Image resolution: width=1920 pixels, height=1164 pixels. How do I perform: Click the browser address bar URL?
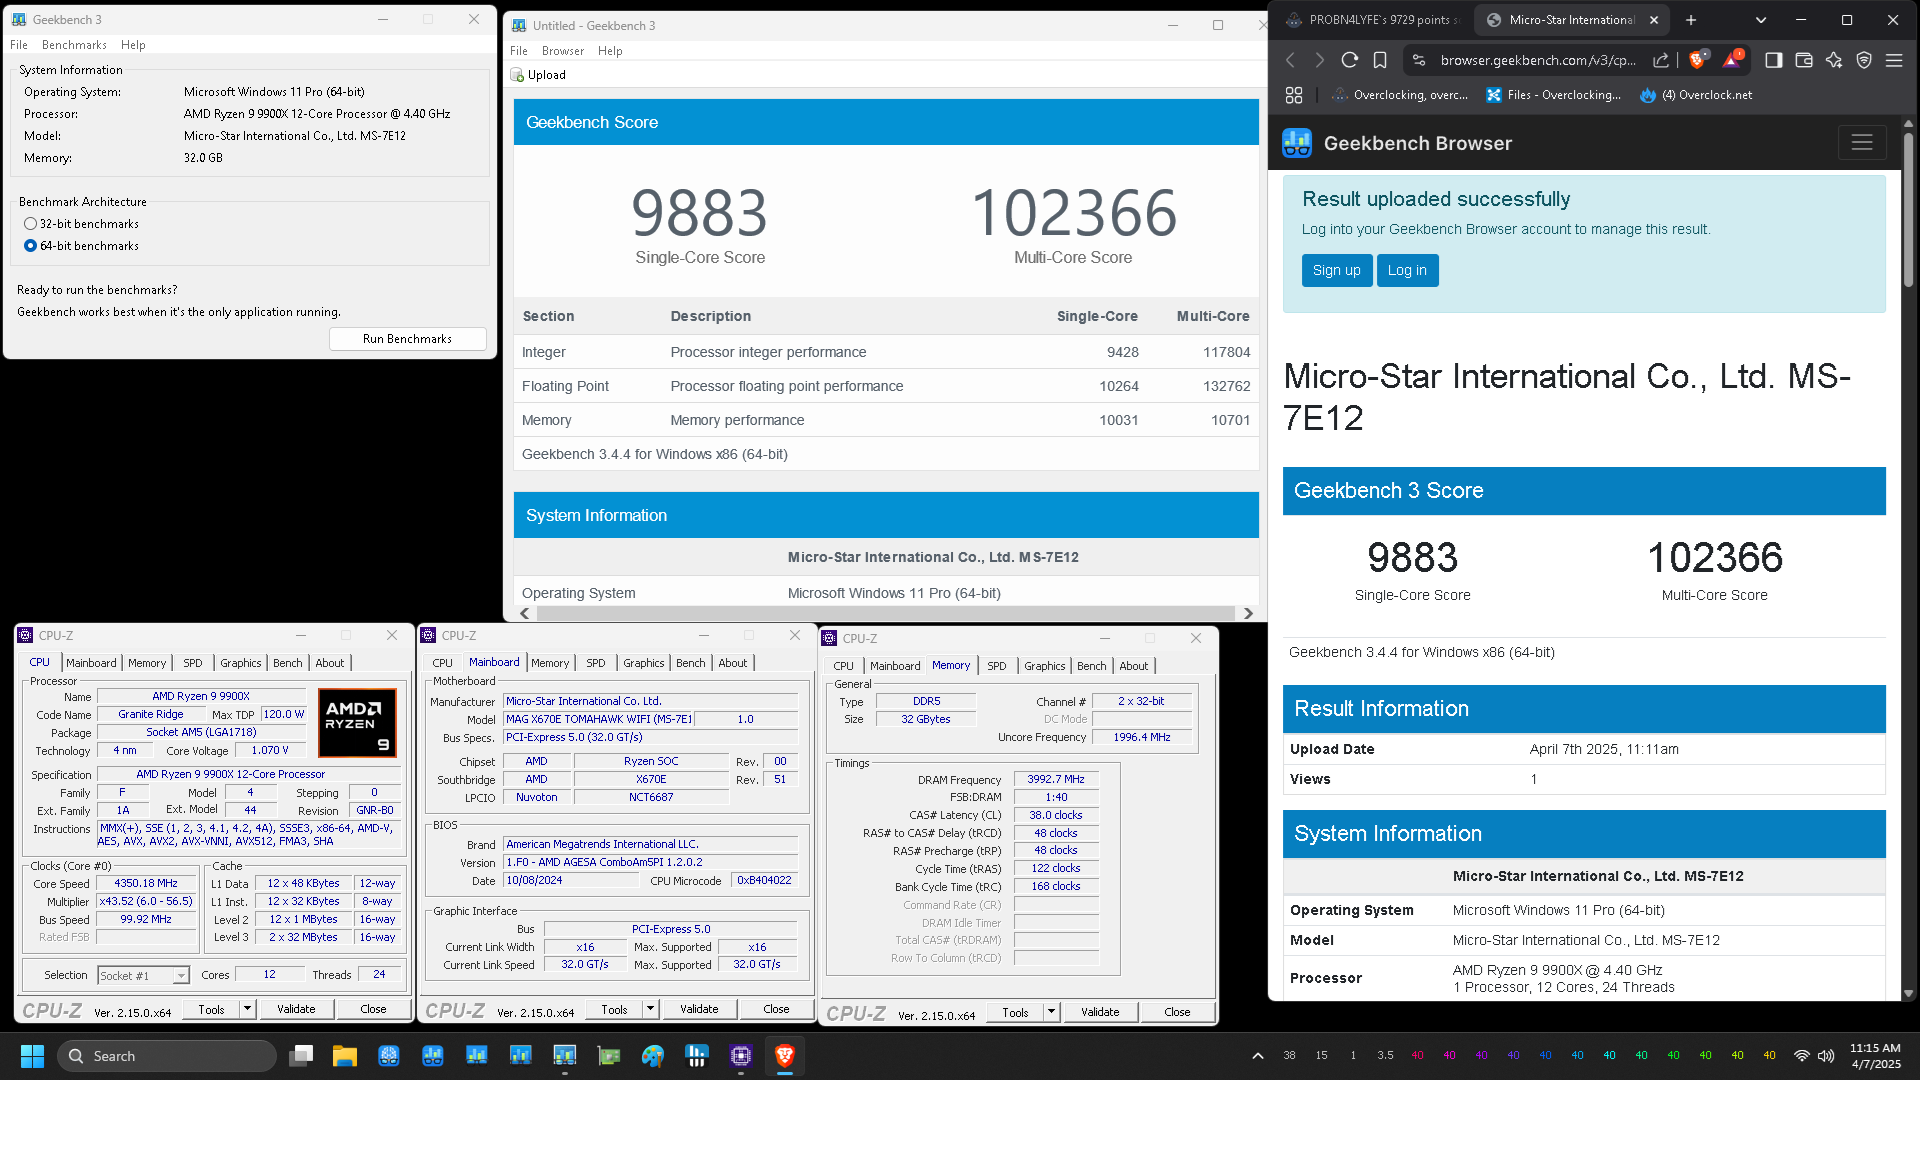[x=1538, y=60]
